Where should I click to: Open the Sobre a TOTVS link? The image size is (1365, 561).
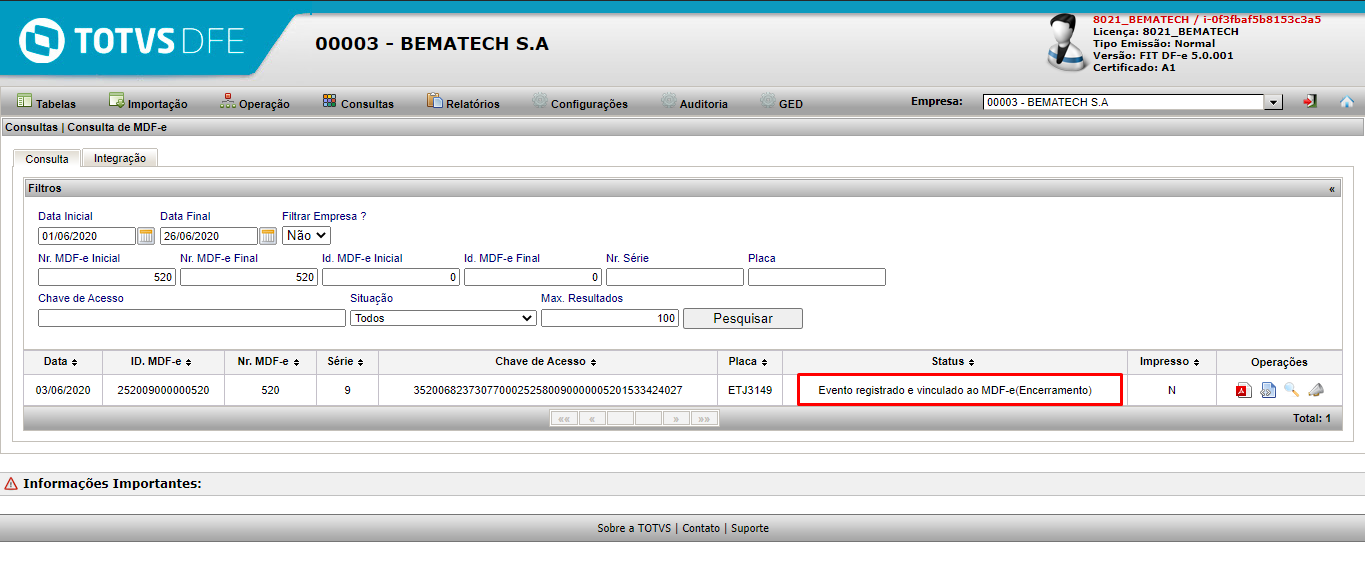(634, 528)
